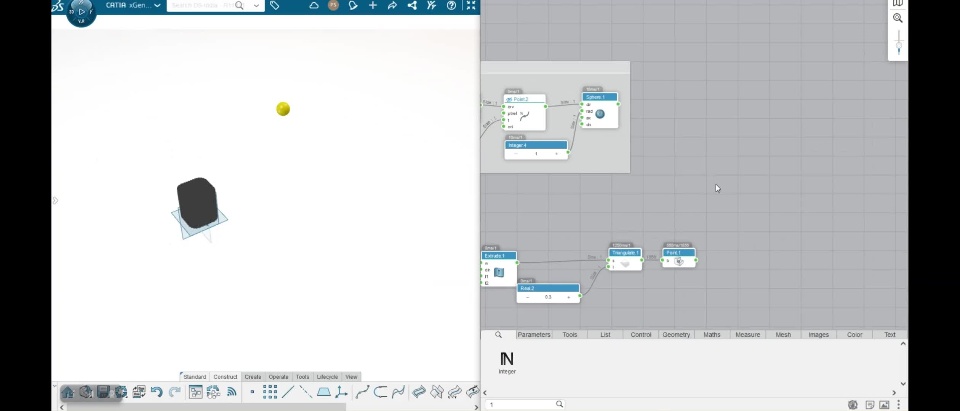
Task: Click the tools icon beside help
Action: pyautogui.click(x=432, y=6)
